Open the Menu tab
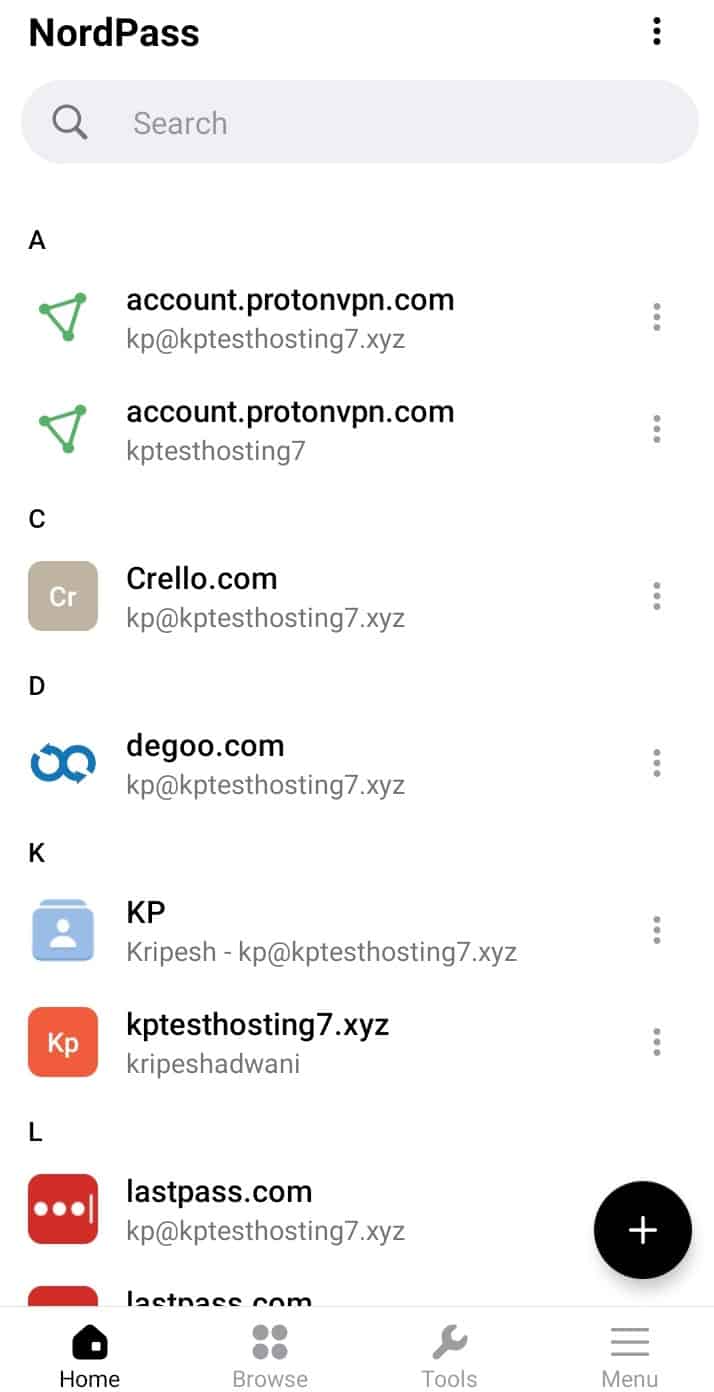 coord(629,1355)
